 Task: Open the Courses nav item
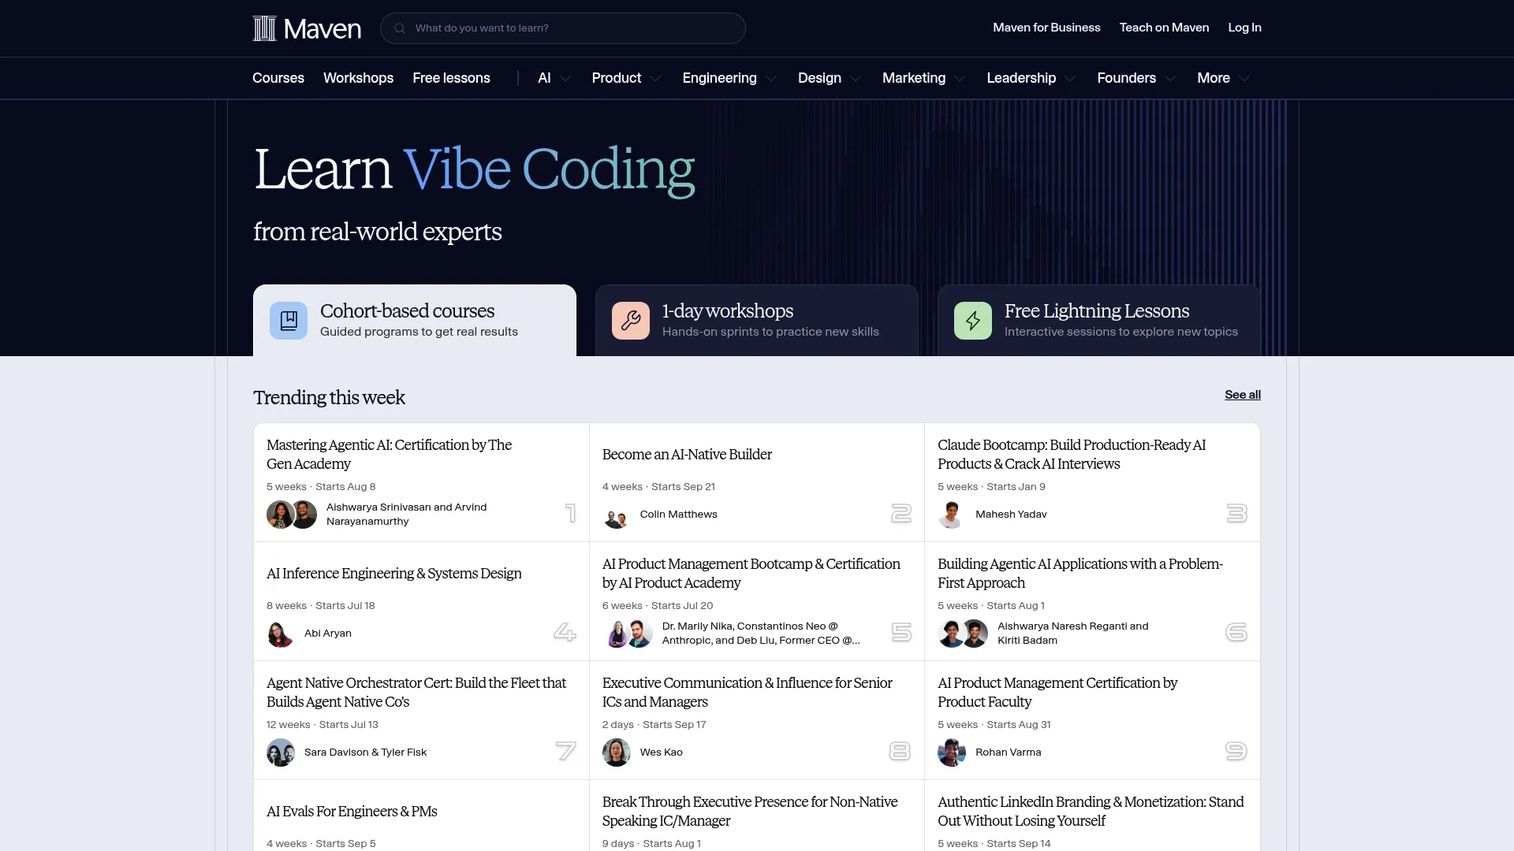[x=278, y=78]
